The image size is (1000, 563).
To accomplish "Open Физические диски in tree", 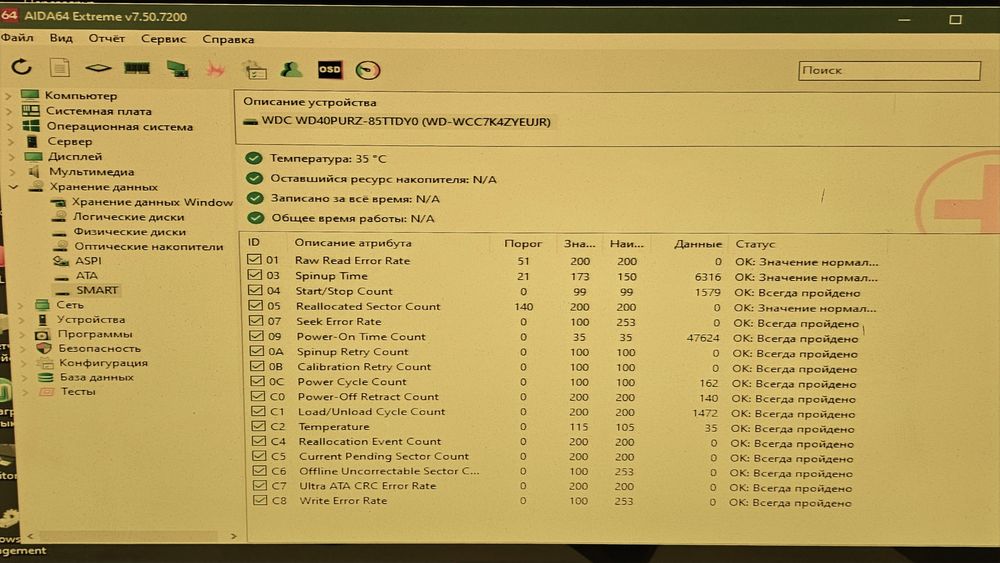I will 129,231.
